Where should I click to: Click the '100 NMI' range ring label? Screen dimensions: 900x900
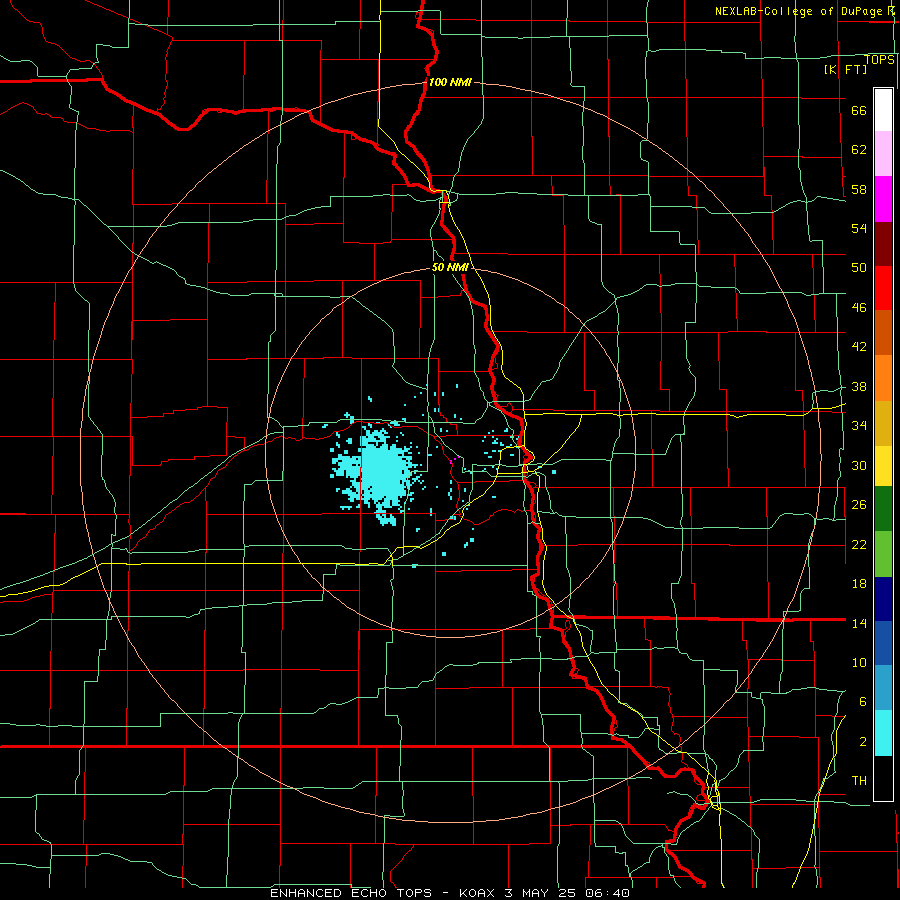pyautogui.click(x=450, y=82)
